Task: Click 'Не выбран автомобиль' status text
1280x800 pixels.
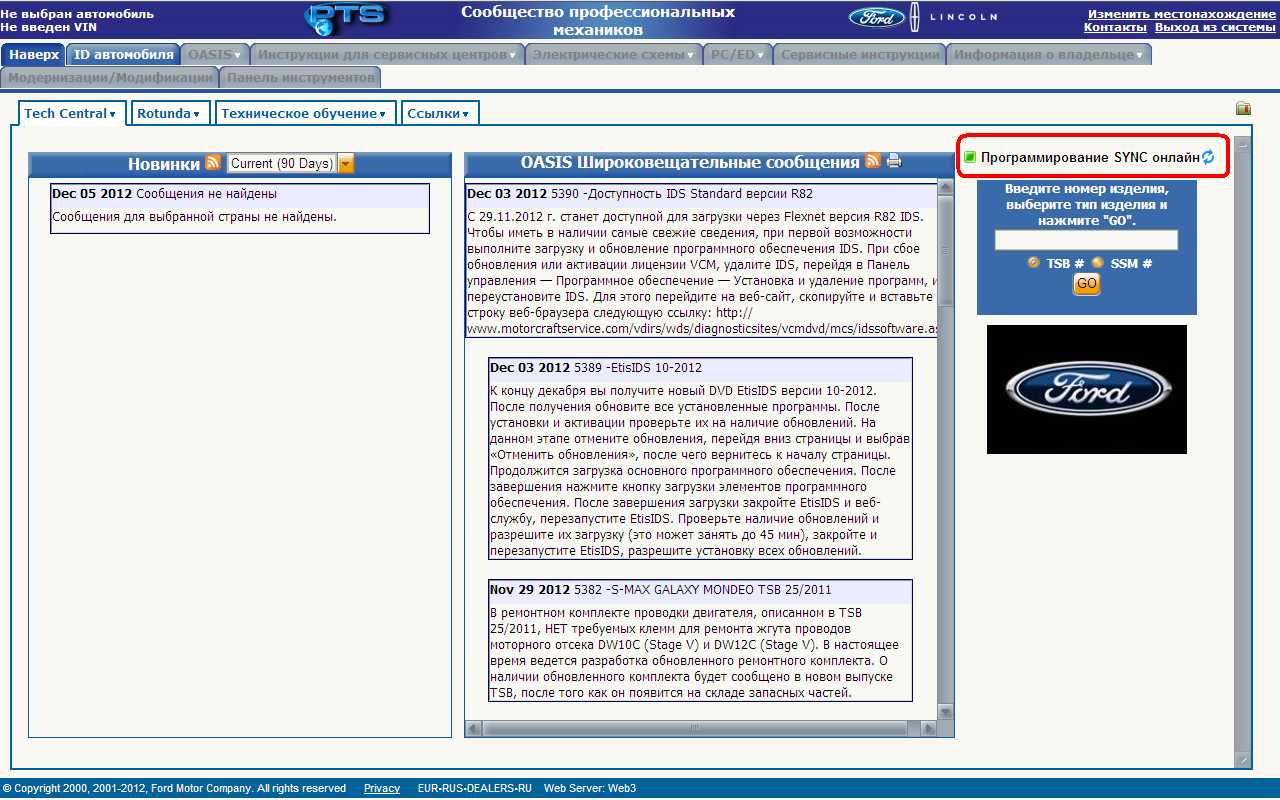Action: [x=78, y=14]
